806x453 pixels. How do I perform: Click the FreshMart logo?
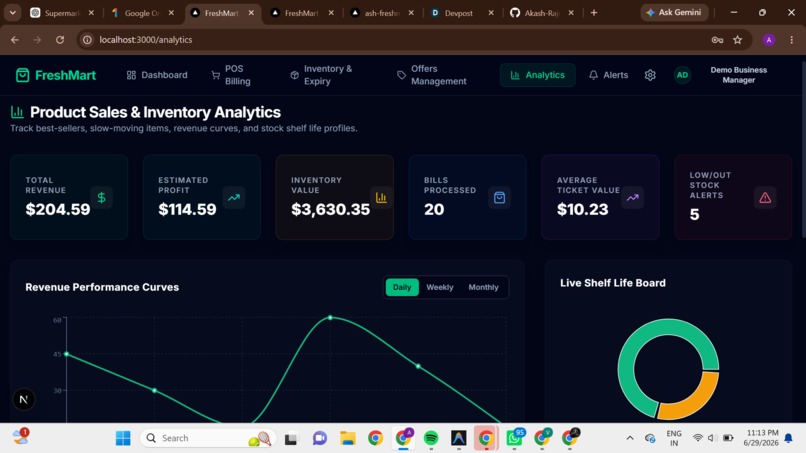pyautogui.click(x=56, y=75)
